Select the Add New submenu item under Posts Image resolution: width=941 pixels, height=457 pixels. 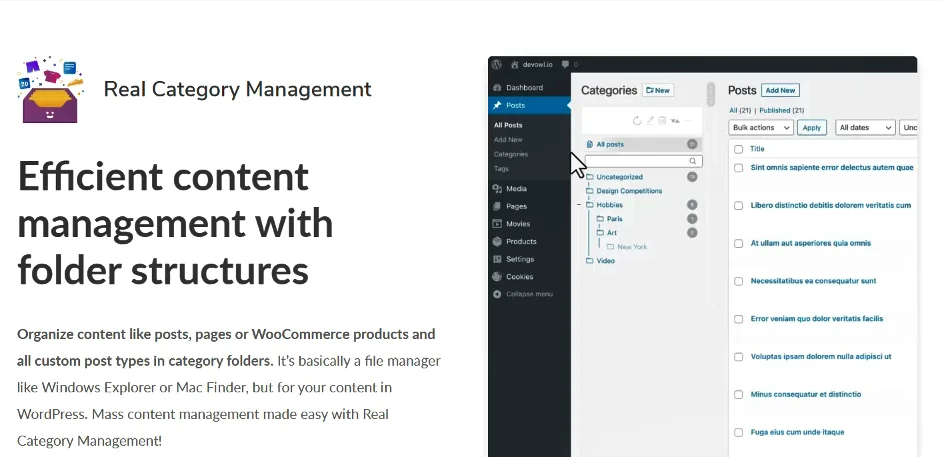click(508, 140)
